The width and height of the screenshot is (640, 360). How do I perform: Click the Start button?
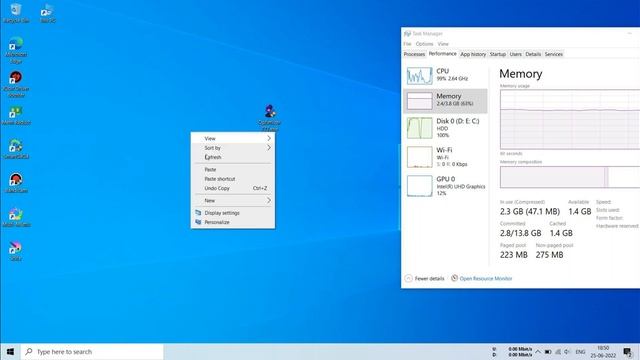click(10, 351)
